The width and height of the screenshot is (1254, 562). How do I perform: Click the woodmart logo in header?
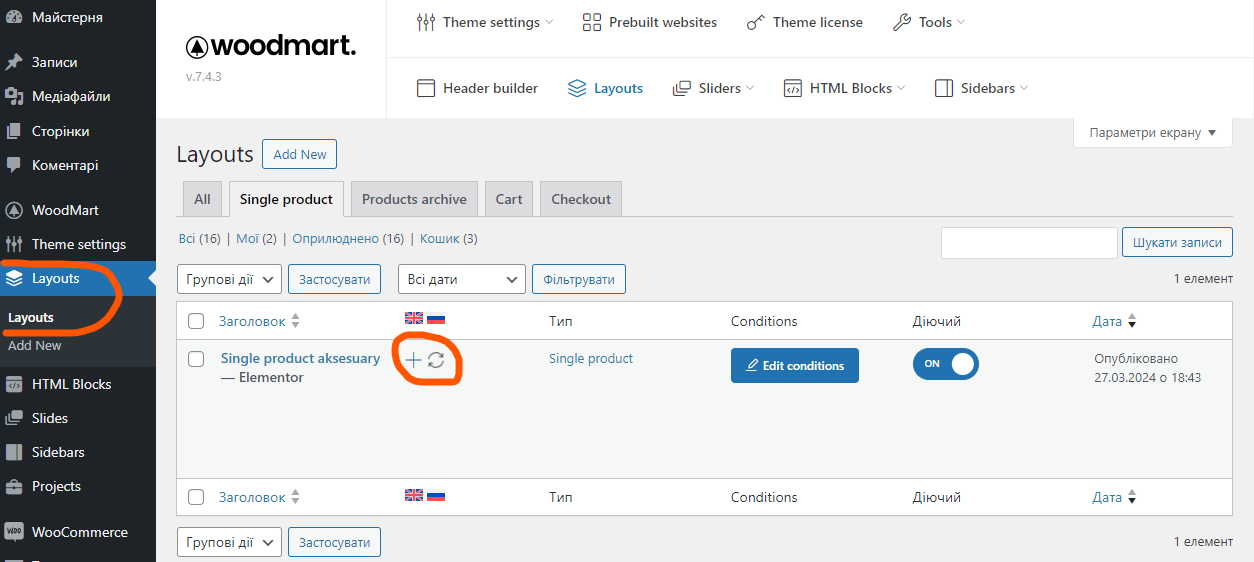point(271,46)
